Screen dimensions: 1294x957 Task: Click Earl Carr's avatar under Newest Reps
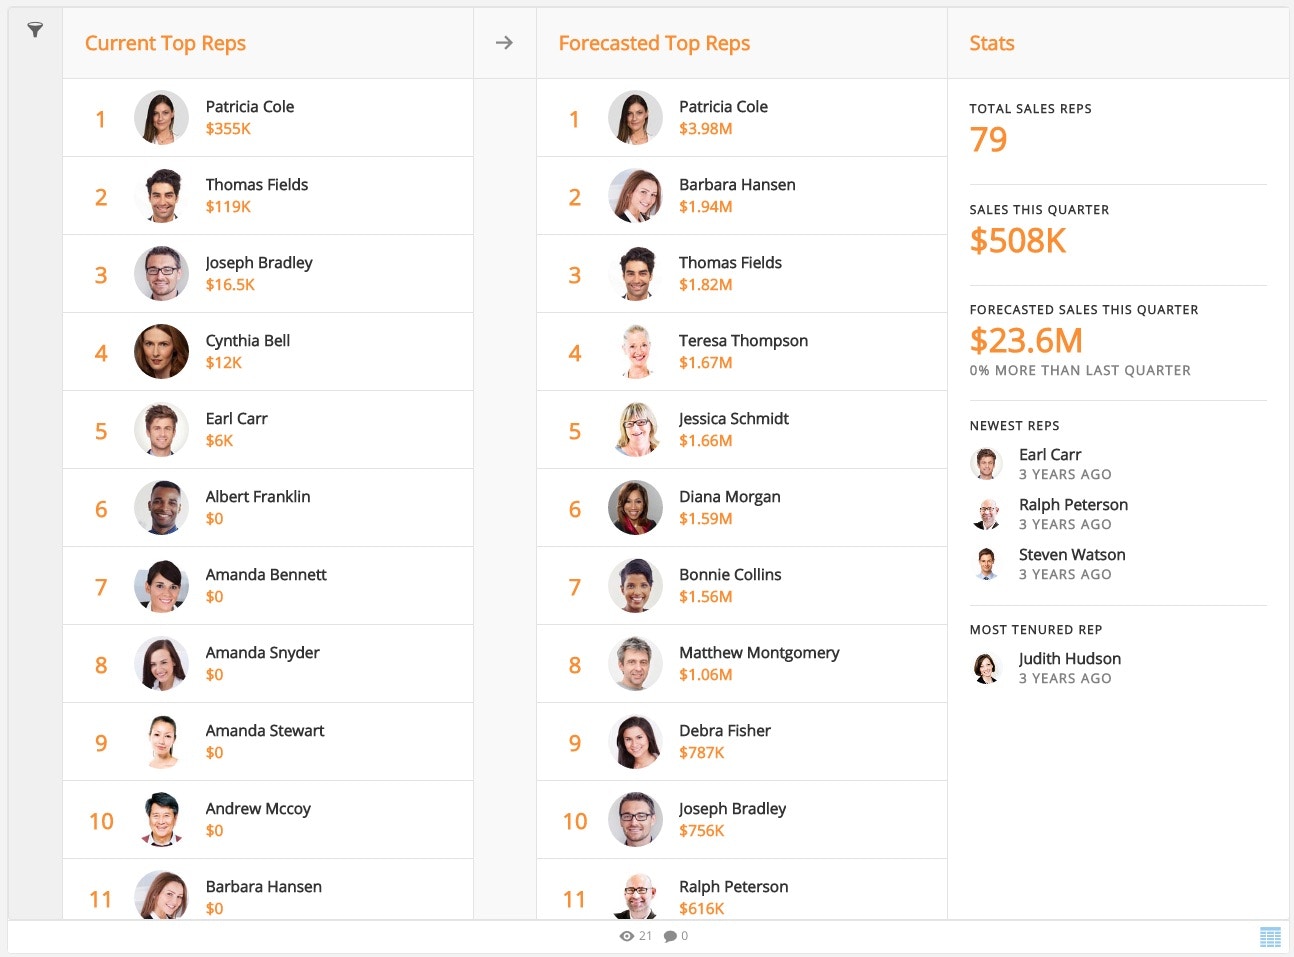tap(986, 463)
